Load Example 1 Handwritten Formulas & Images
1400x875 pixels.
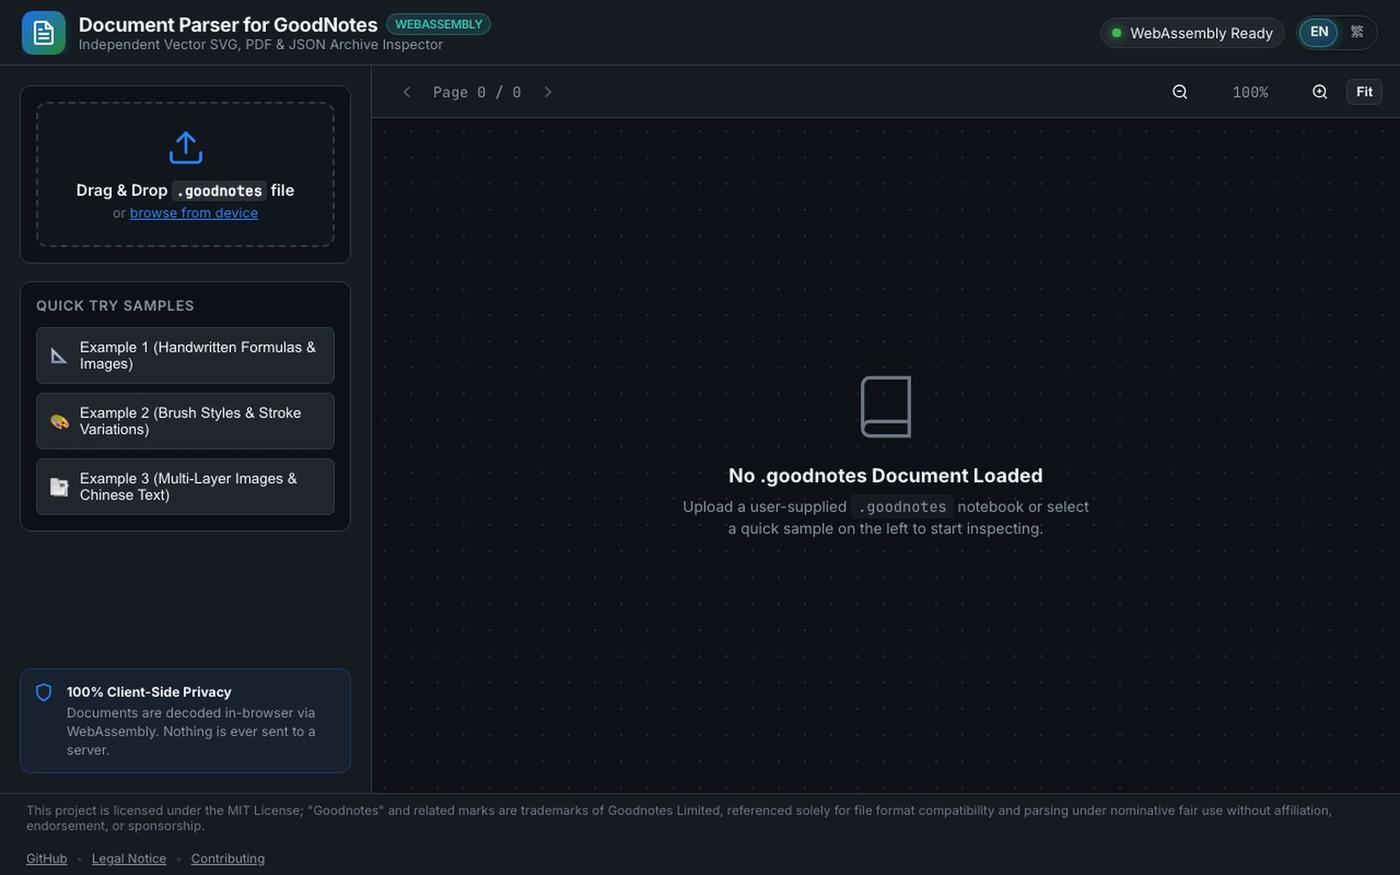click(x=185, y=355)
